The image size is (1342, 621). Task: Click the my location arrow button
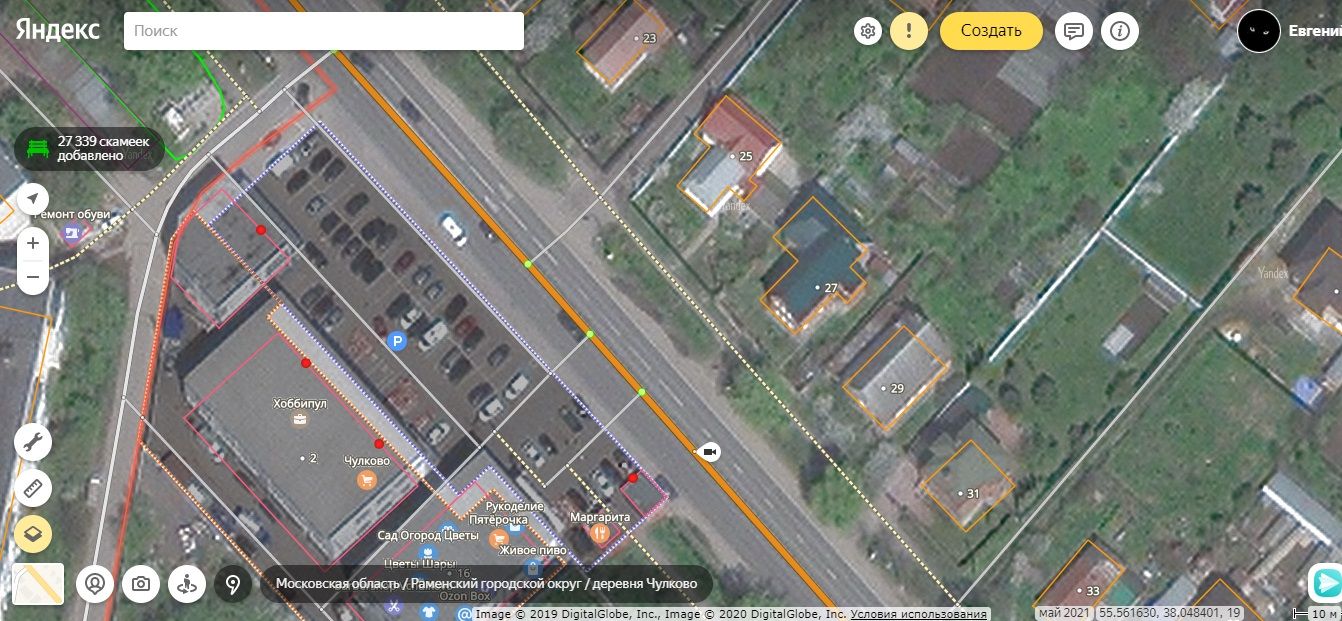33,198
